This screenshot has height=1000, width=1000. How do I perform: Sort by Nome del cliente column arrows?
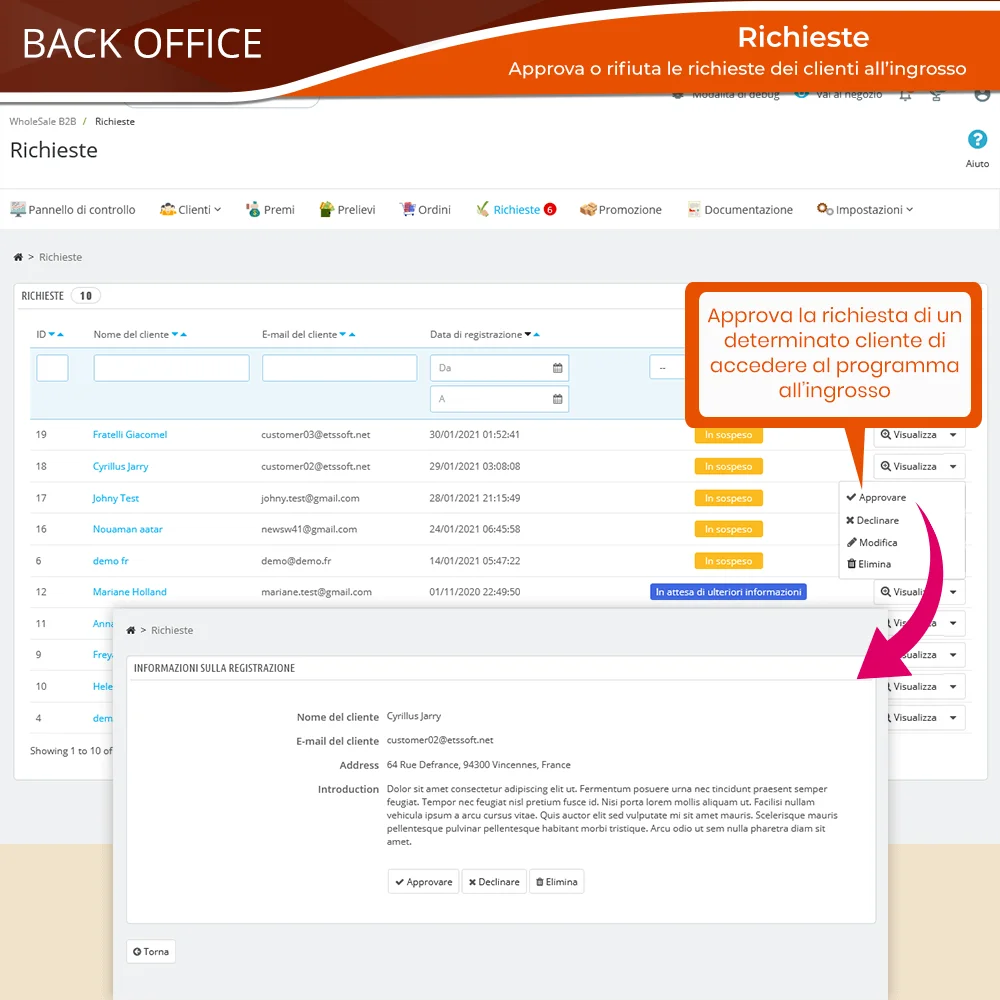pos(179,334)
